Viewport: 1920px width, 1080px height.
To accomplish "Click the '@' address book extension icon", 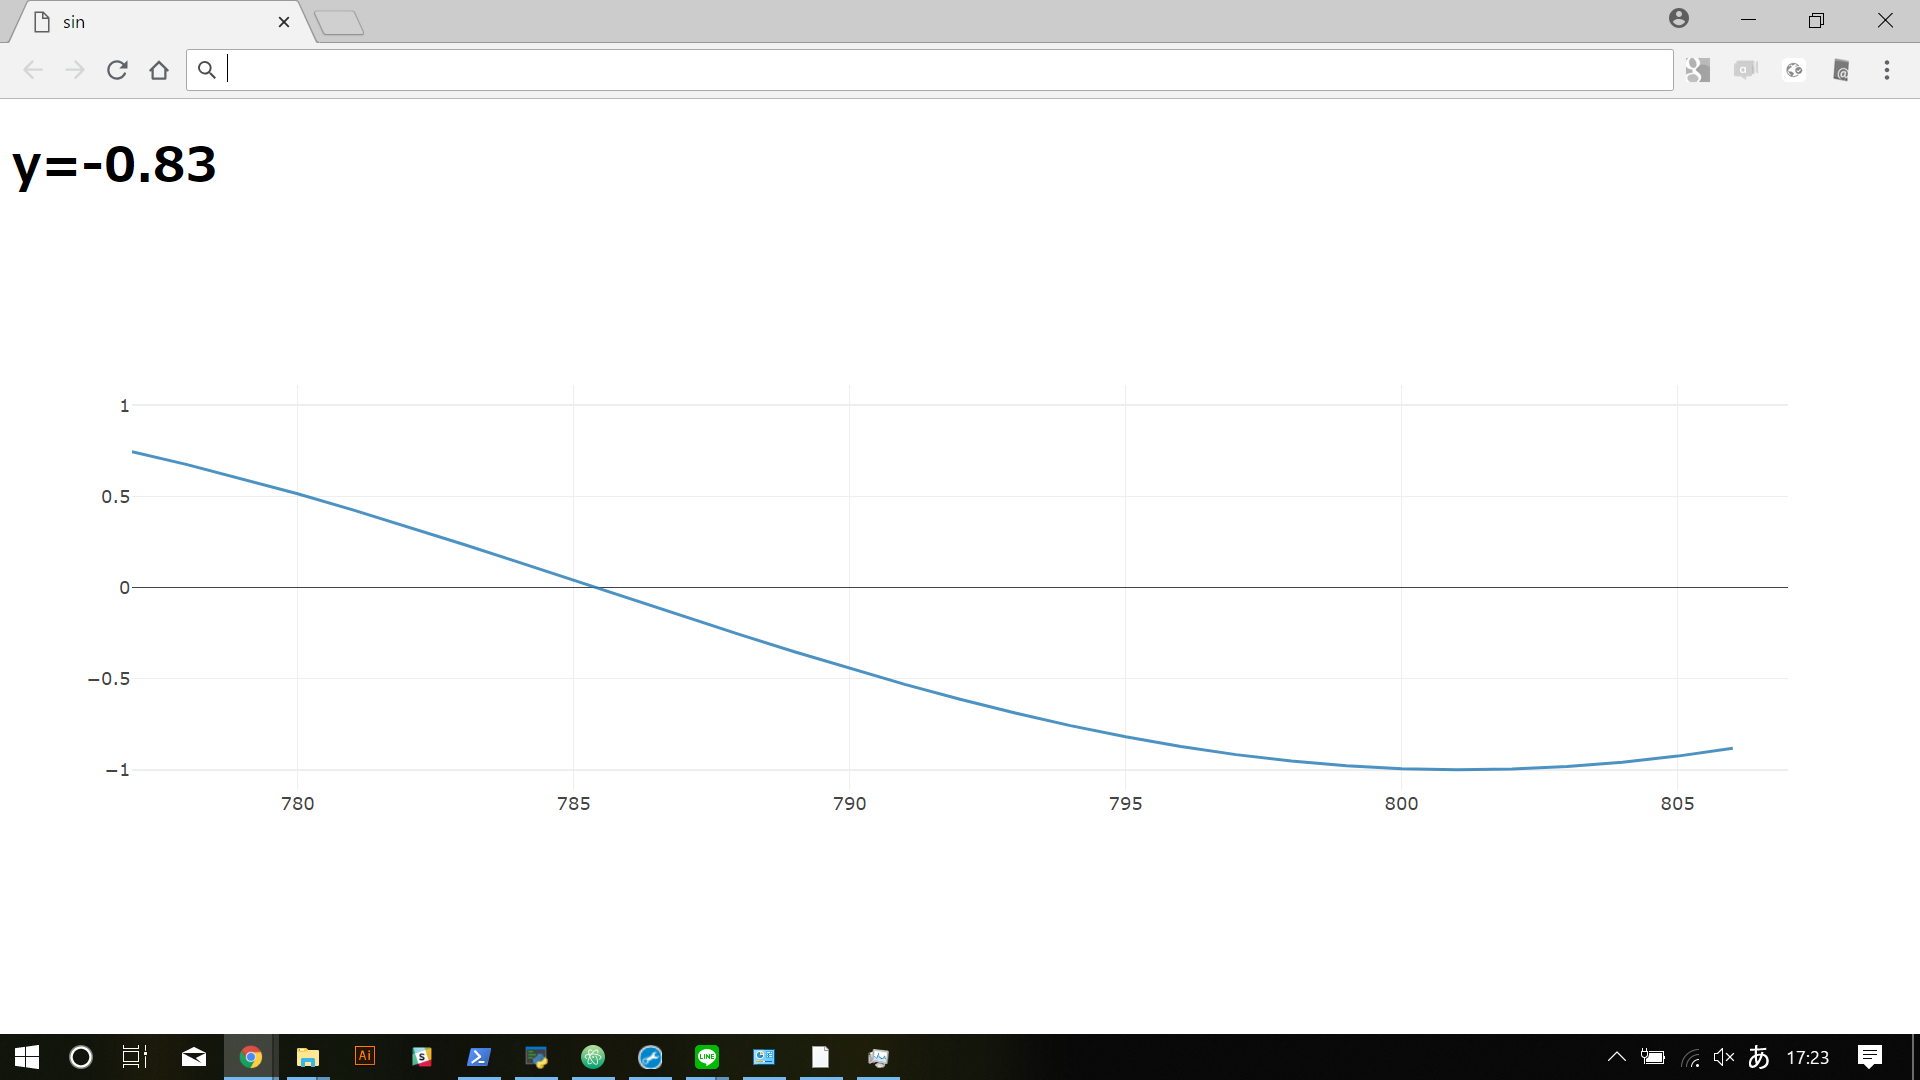I will pos(1841,70).
